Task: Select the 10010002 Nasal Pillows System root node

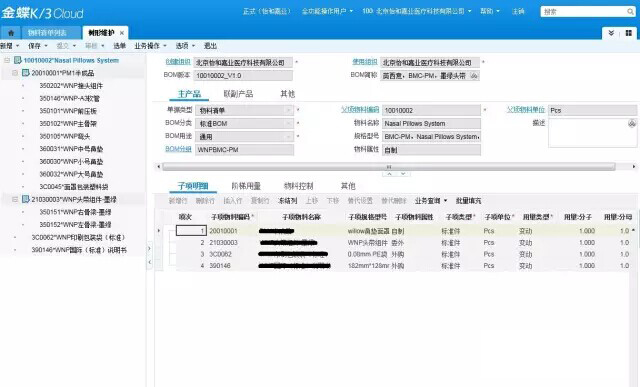Action: pyautogui.click(x=71, y=60)
